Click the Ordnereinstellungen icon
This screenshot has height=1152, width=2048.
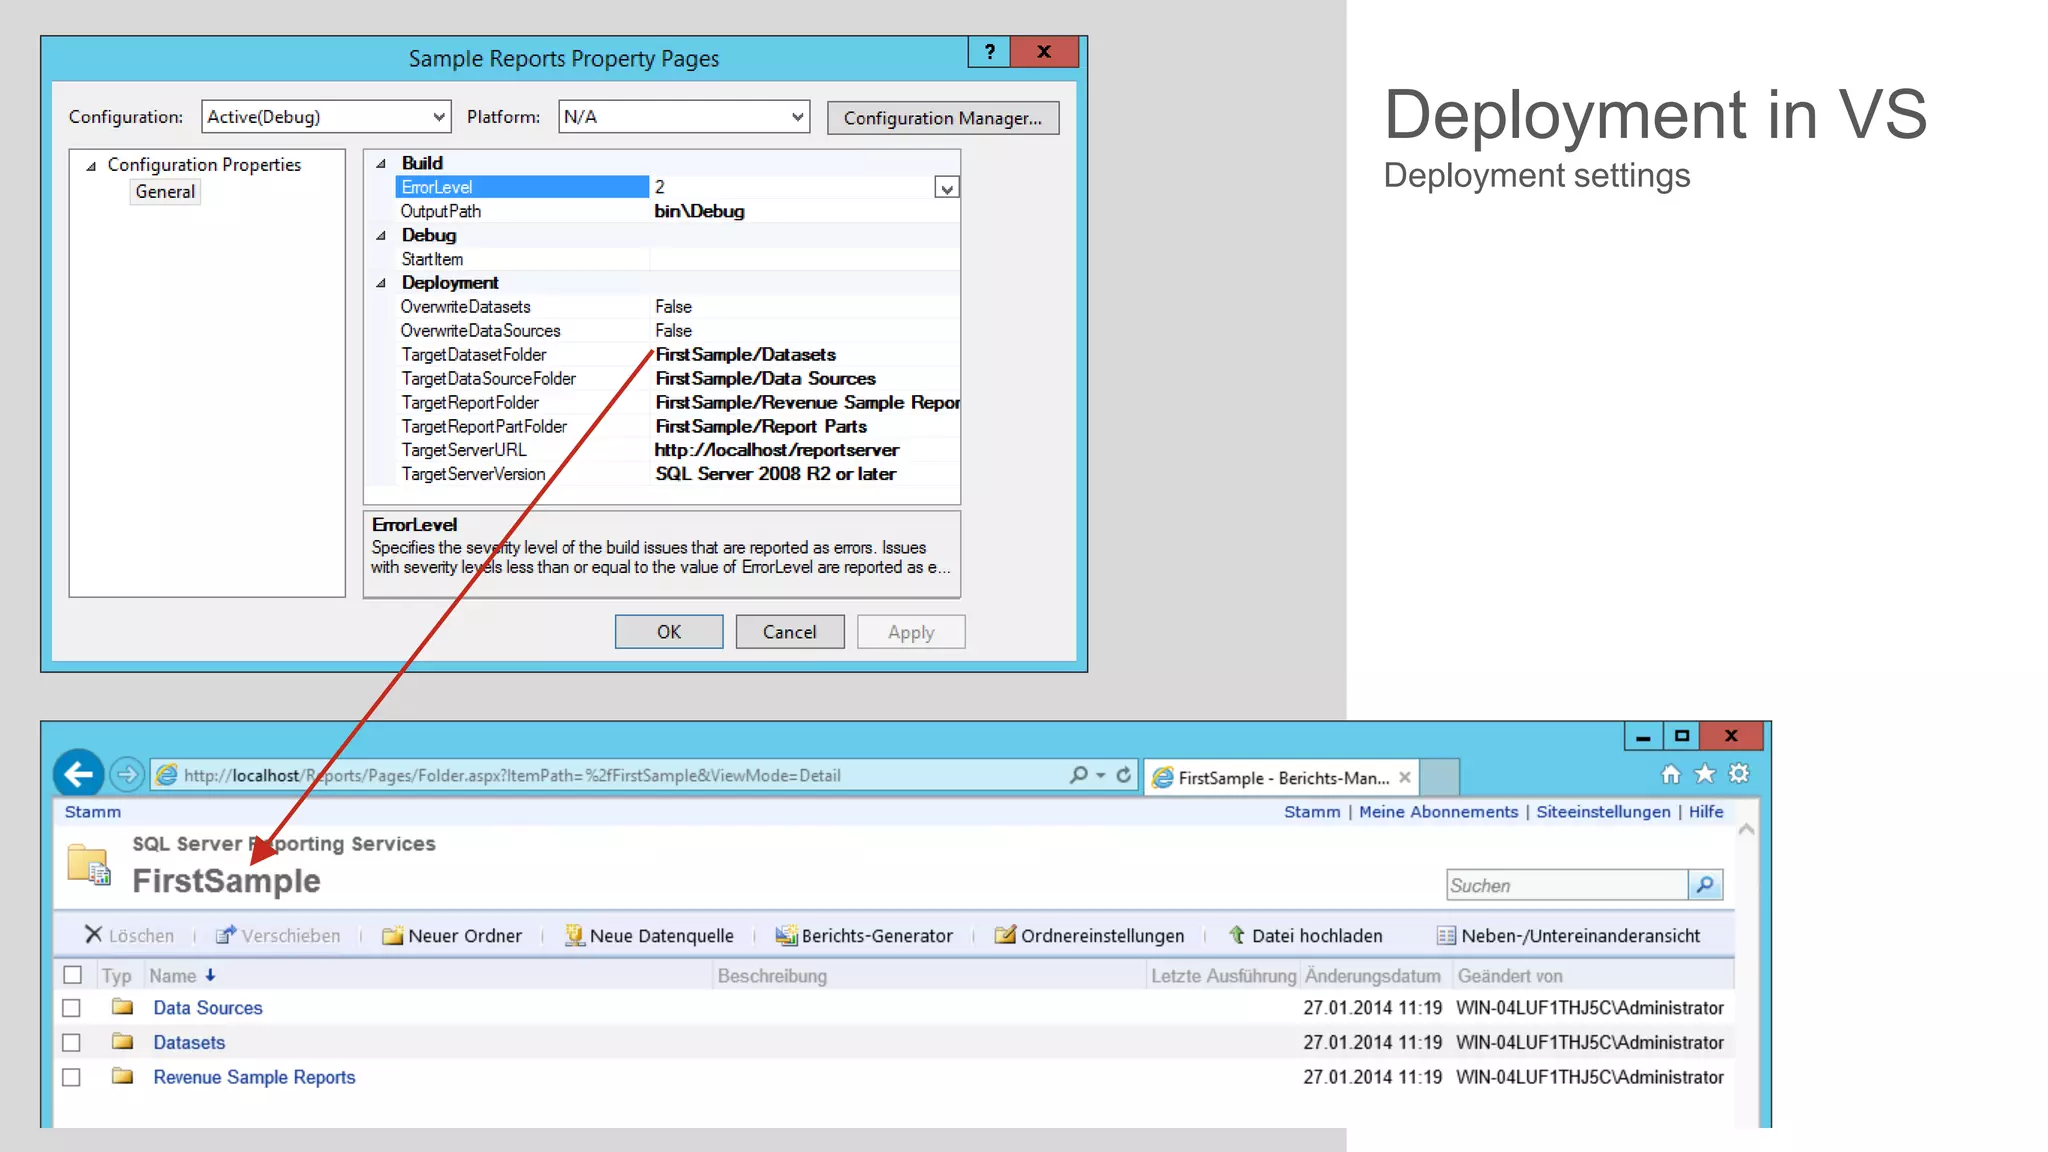[x=1005, y=935]
